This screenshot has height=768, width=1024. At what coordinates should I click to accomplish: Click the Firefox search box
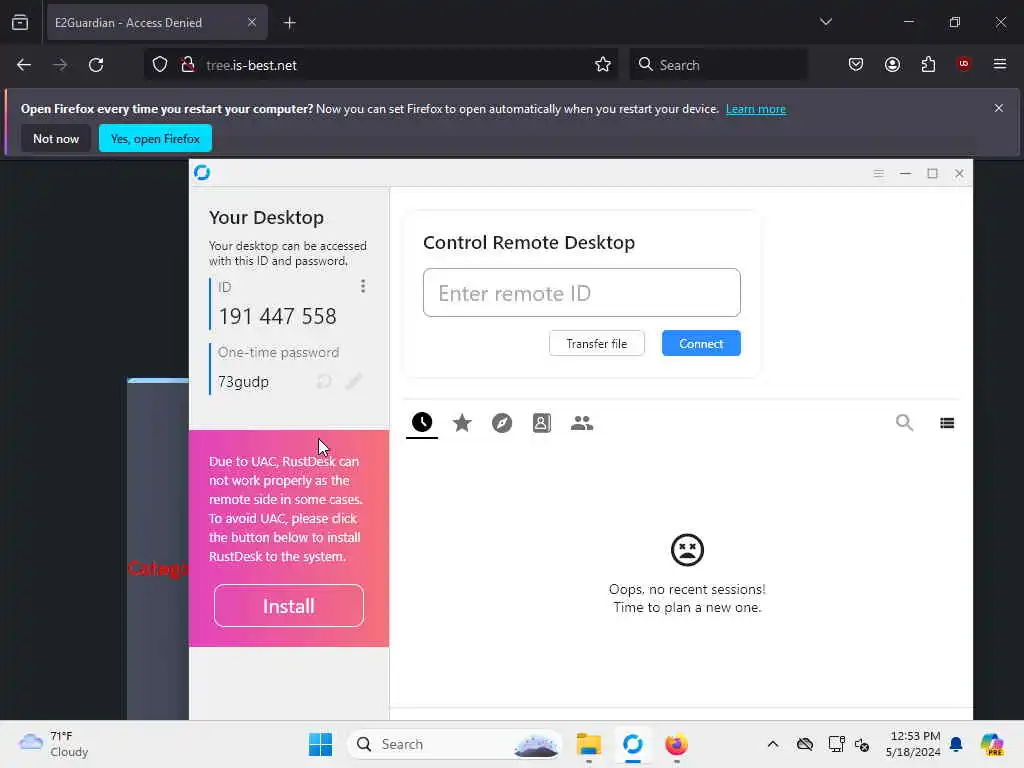click(x=718, y=65)
